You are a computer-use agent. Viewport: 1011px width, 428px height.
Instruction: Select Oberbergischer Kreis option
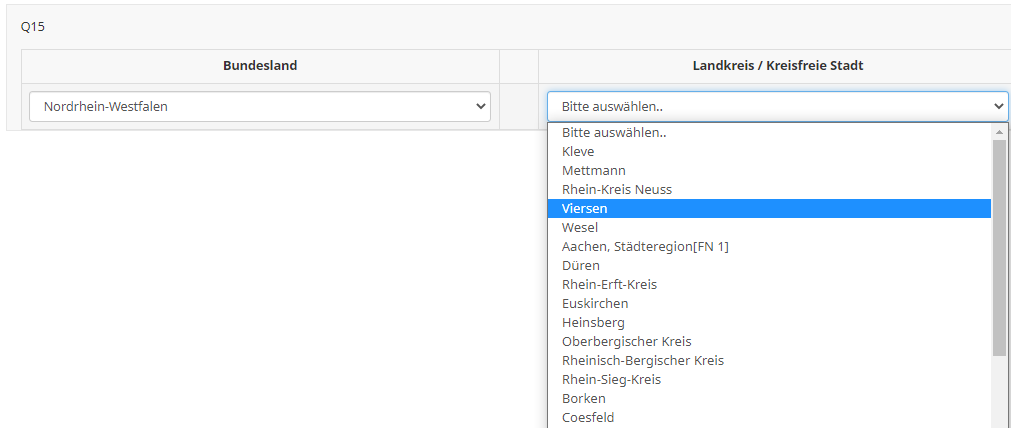(x=626, y=341)
